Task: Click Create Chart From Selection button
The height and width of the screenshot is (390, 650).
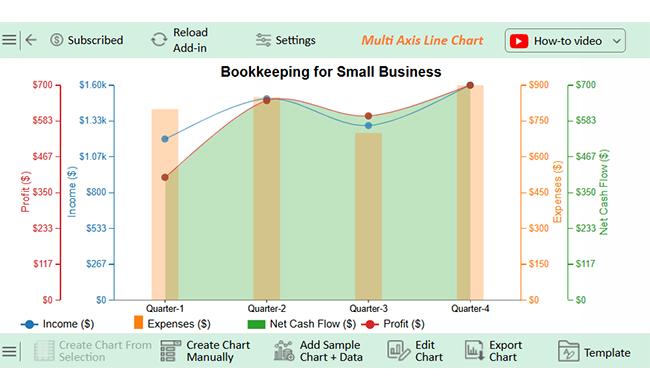Action: point(92,351)
